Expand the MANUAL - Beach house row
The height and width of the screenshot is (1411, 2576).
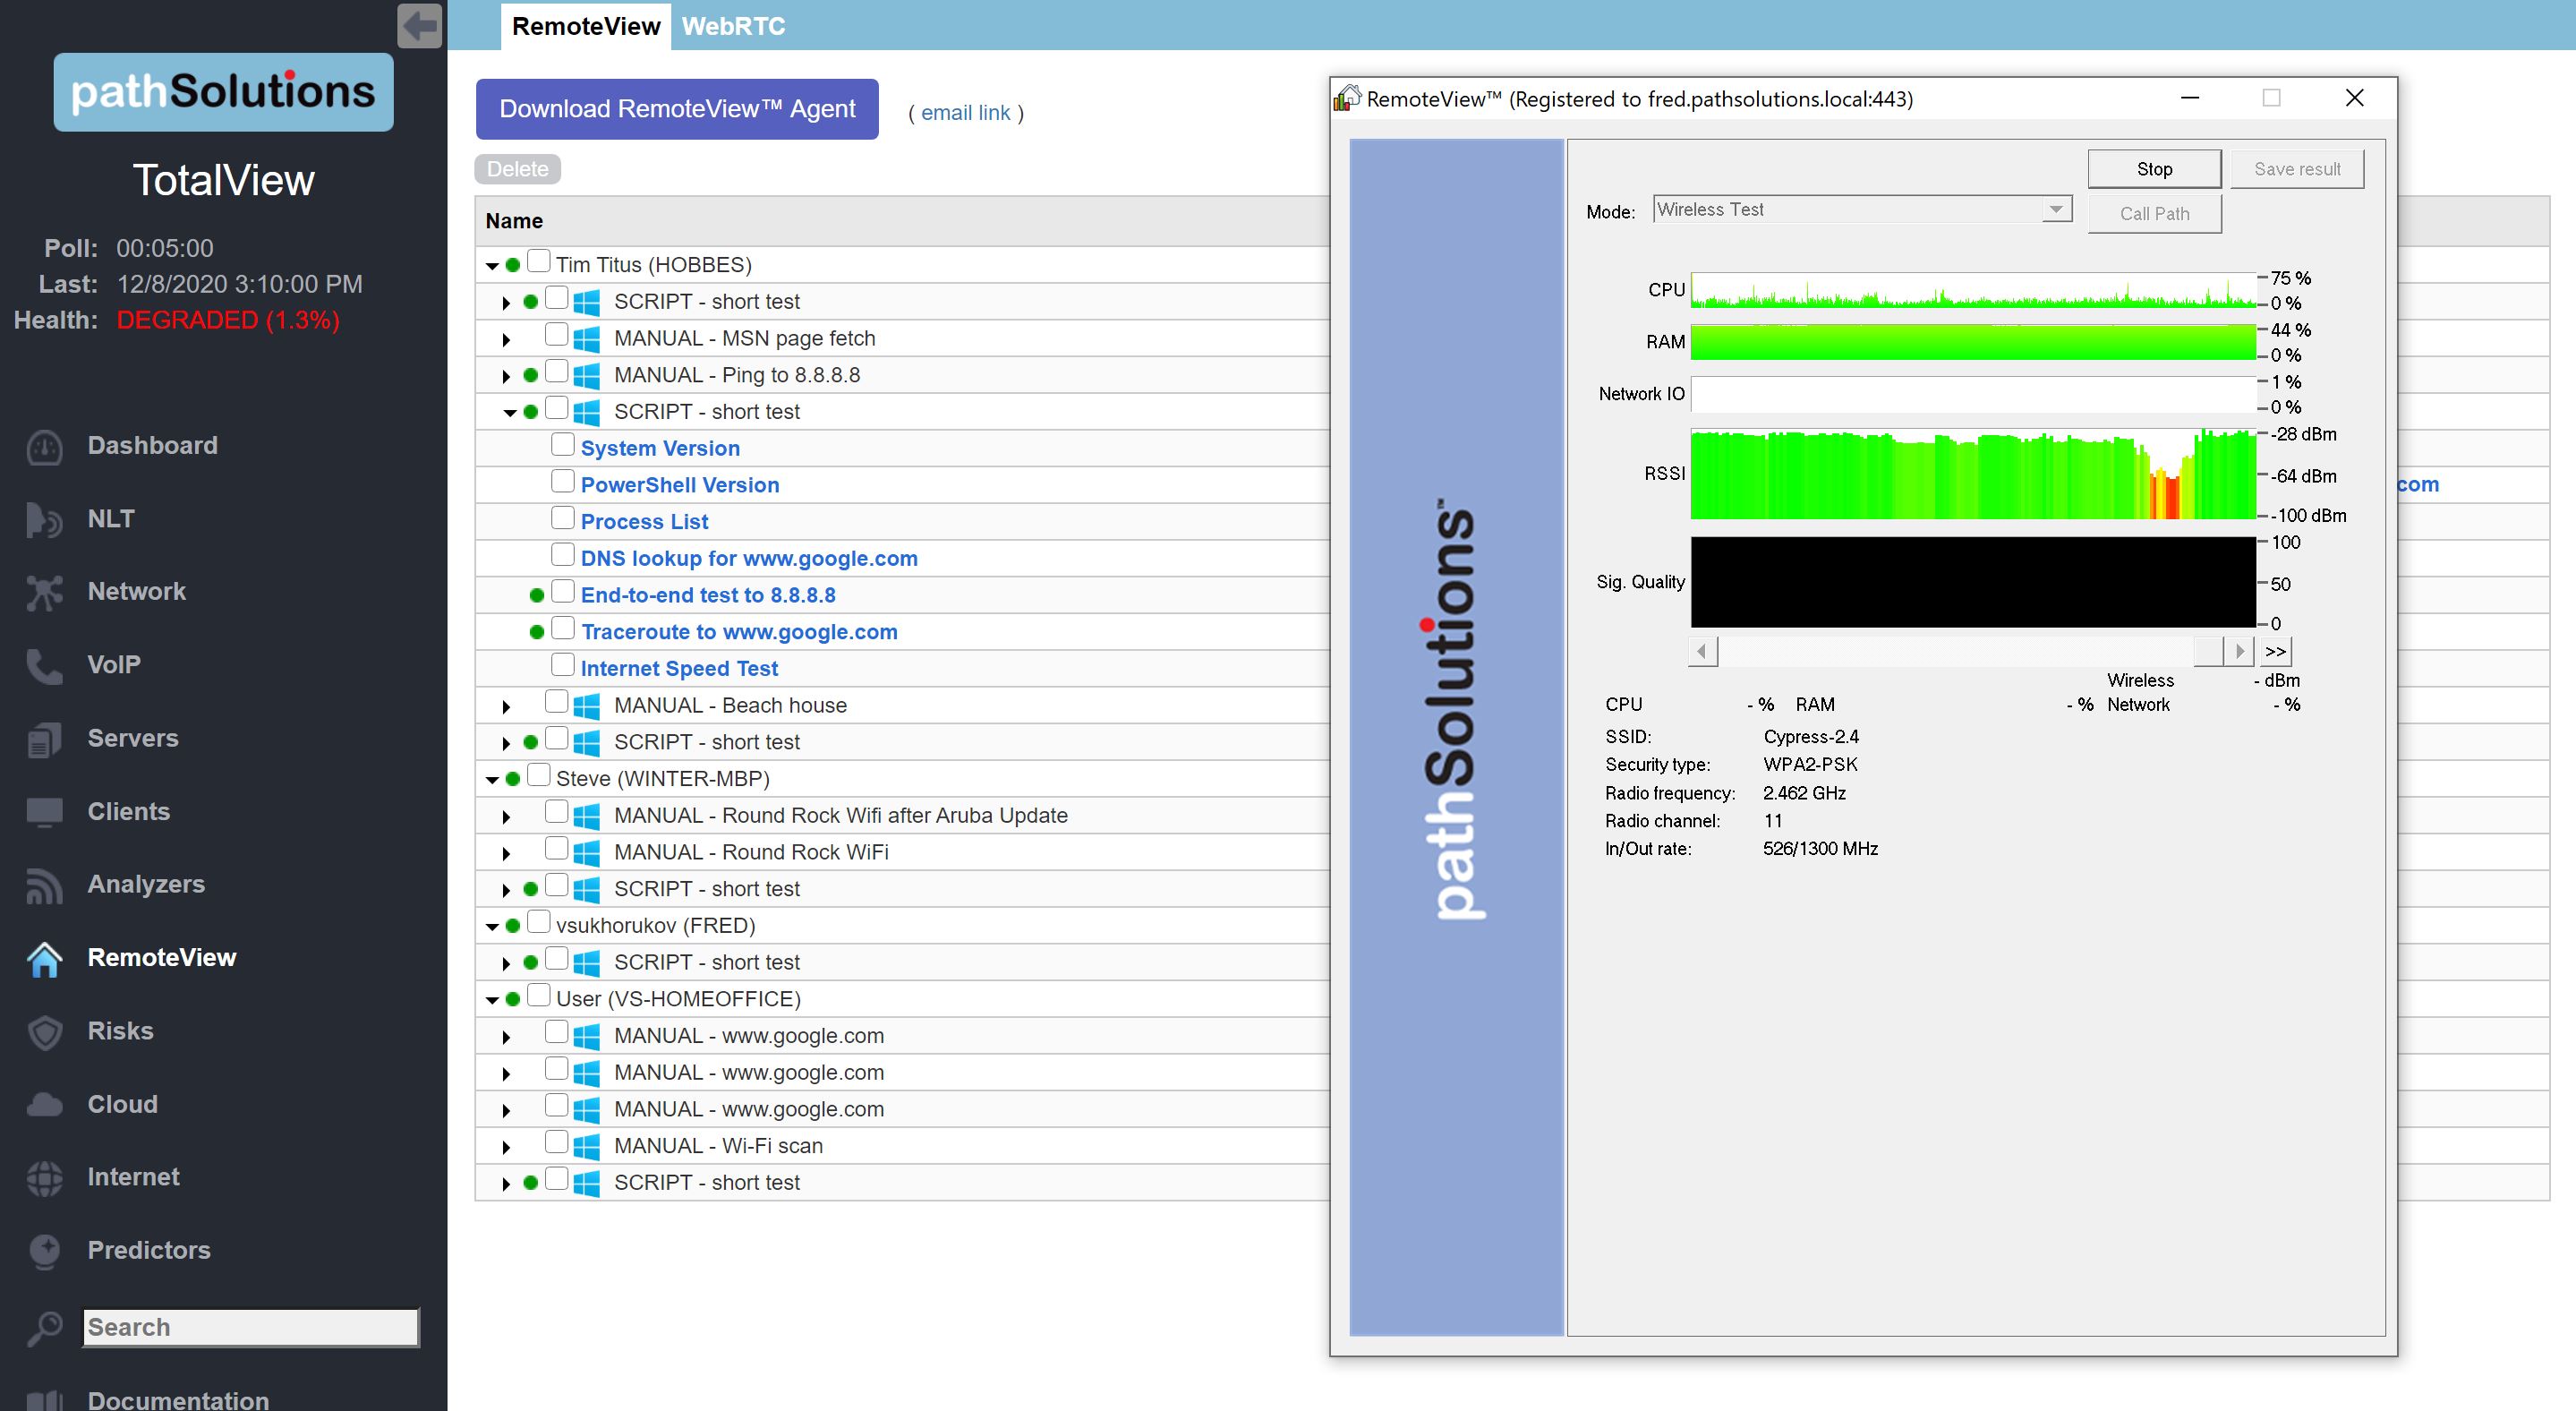click(506, 707)
